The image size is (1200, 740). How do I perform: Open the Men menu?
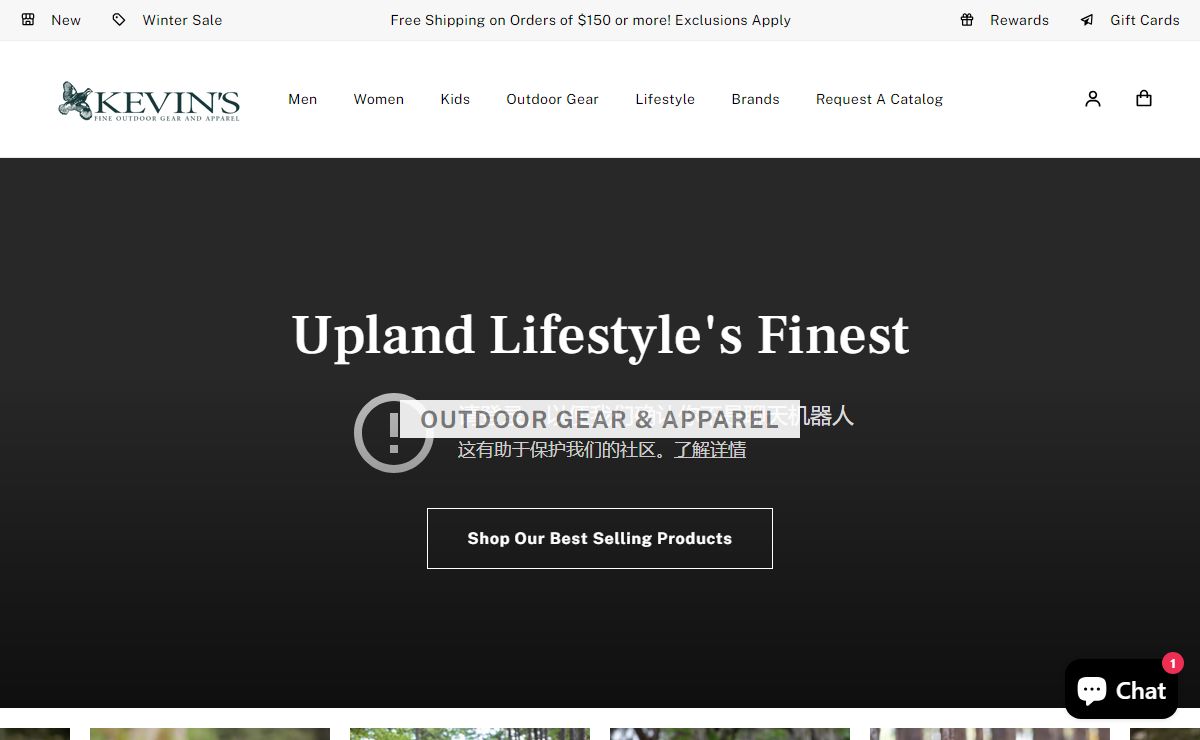(x=303, y=99)
